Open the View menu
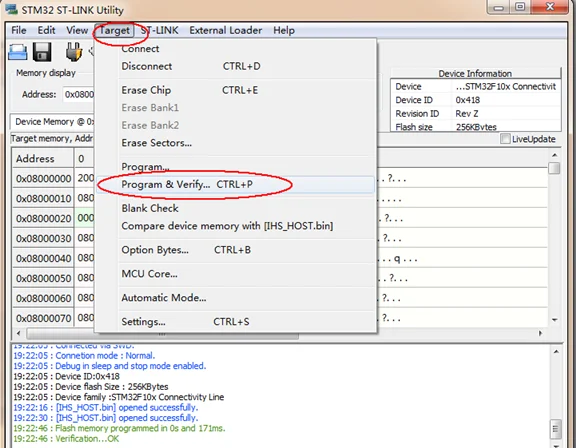Viewport: 576px width, 448px height. coord(77,30)
